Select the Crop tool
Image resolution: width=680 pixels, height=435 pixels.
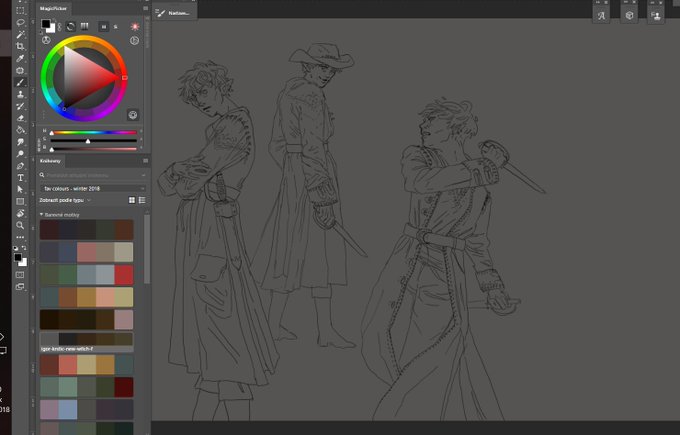pos(20,46)
